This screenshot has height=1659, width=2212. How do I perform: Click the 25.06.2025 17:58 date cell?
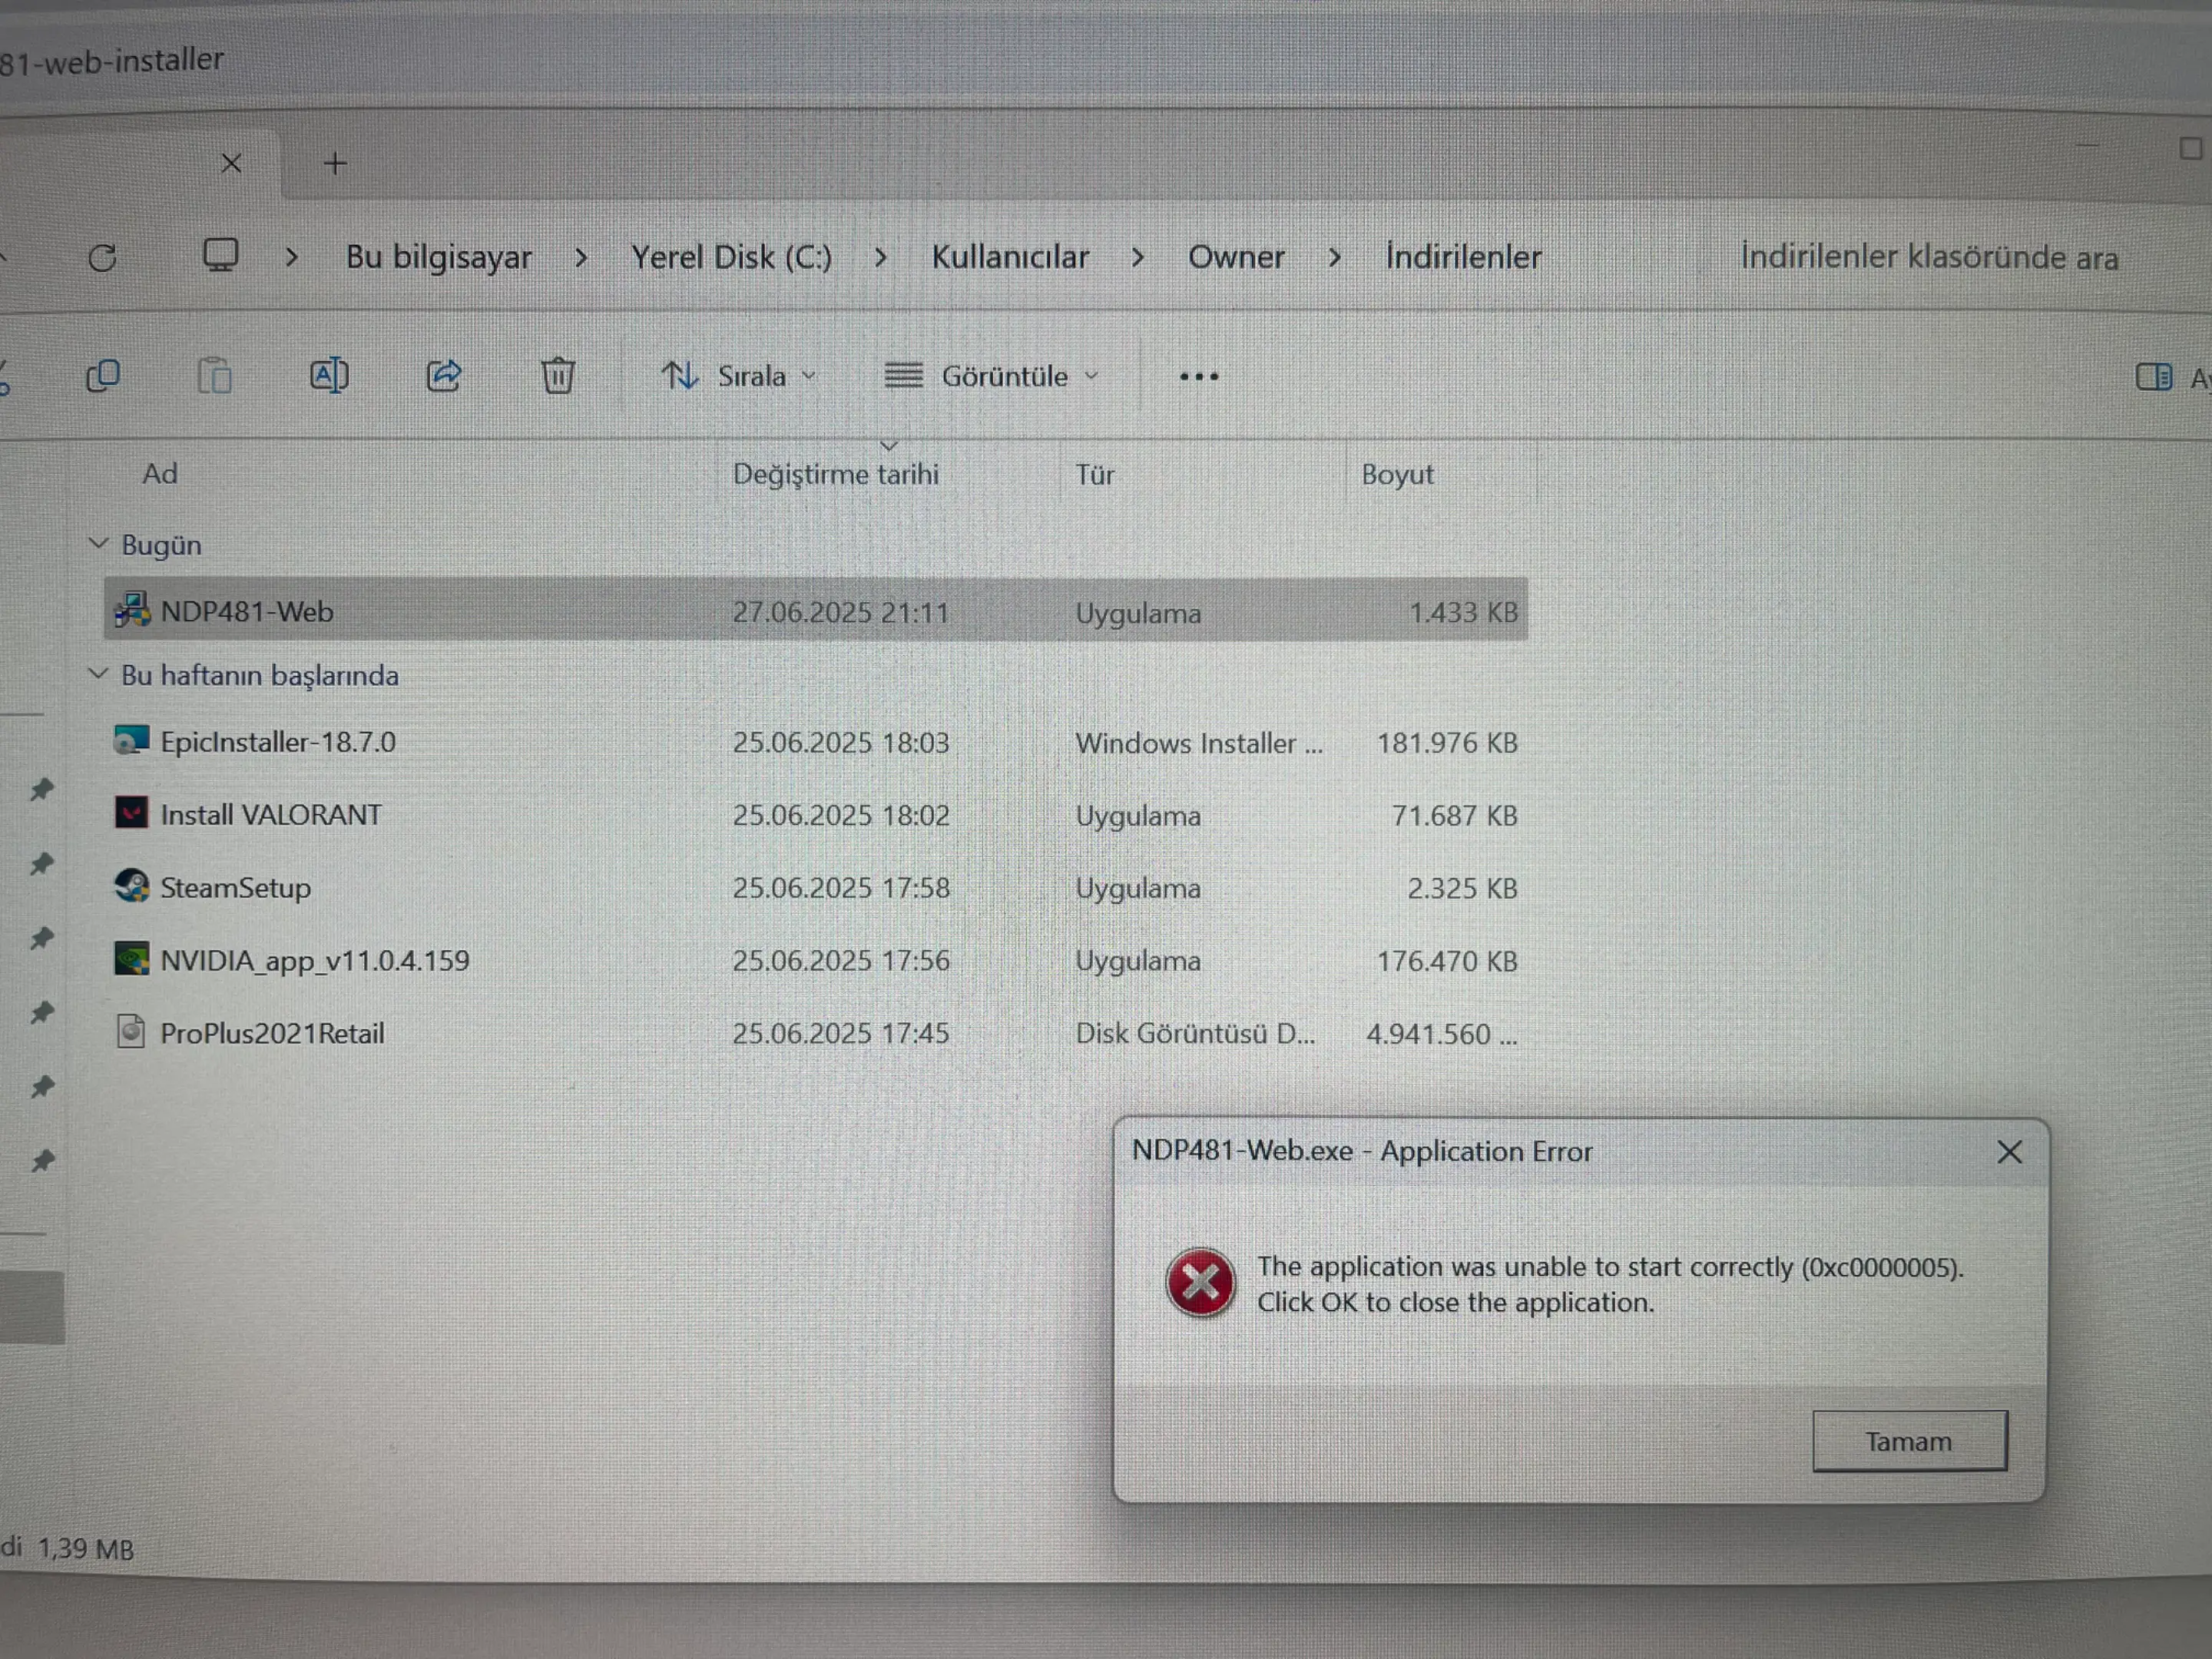coord(840,888)
